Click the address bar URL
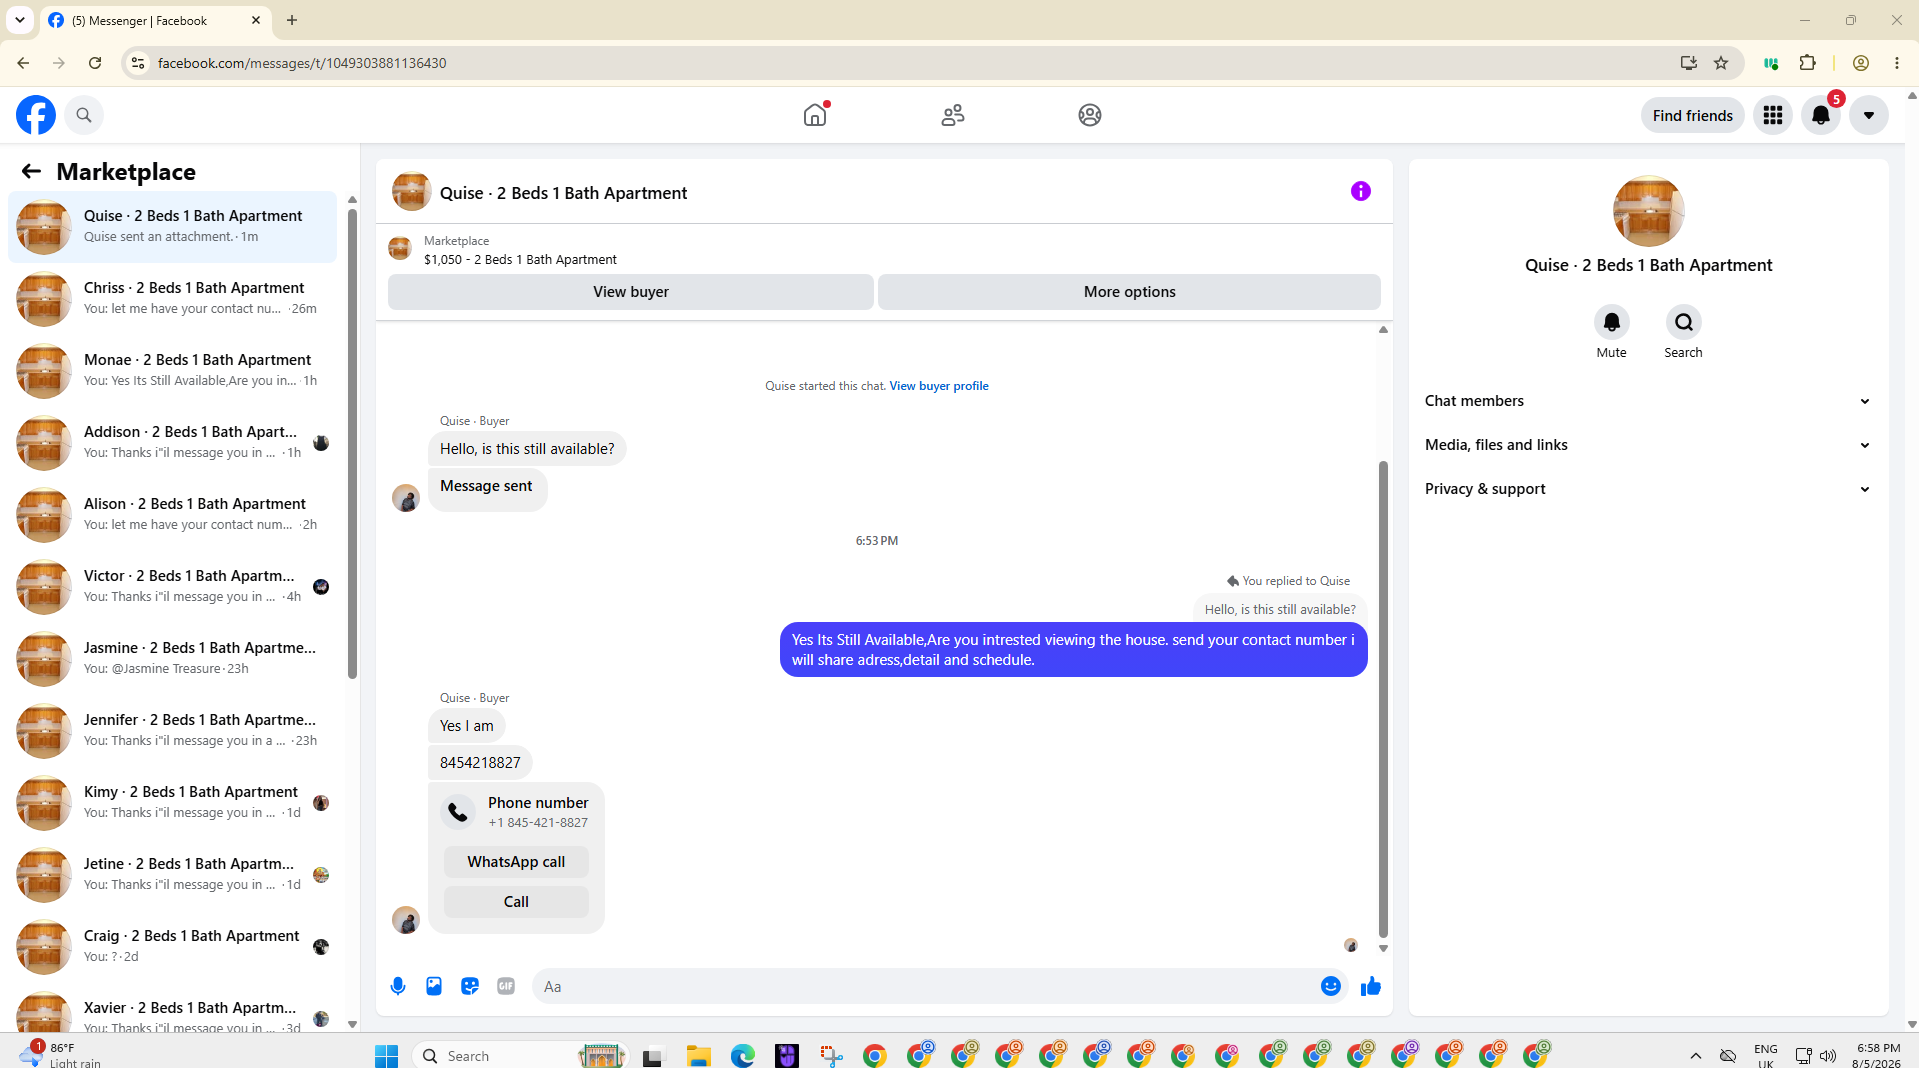This screenshot has height=1068, width=1919. point(302,63)
